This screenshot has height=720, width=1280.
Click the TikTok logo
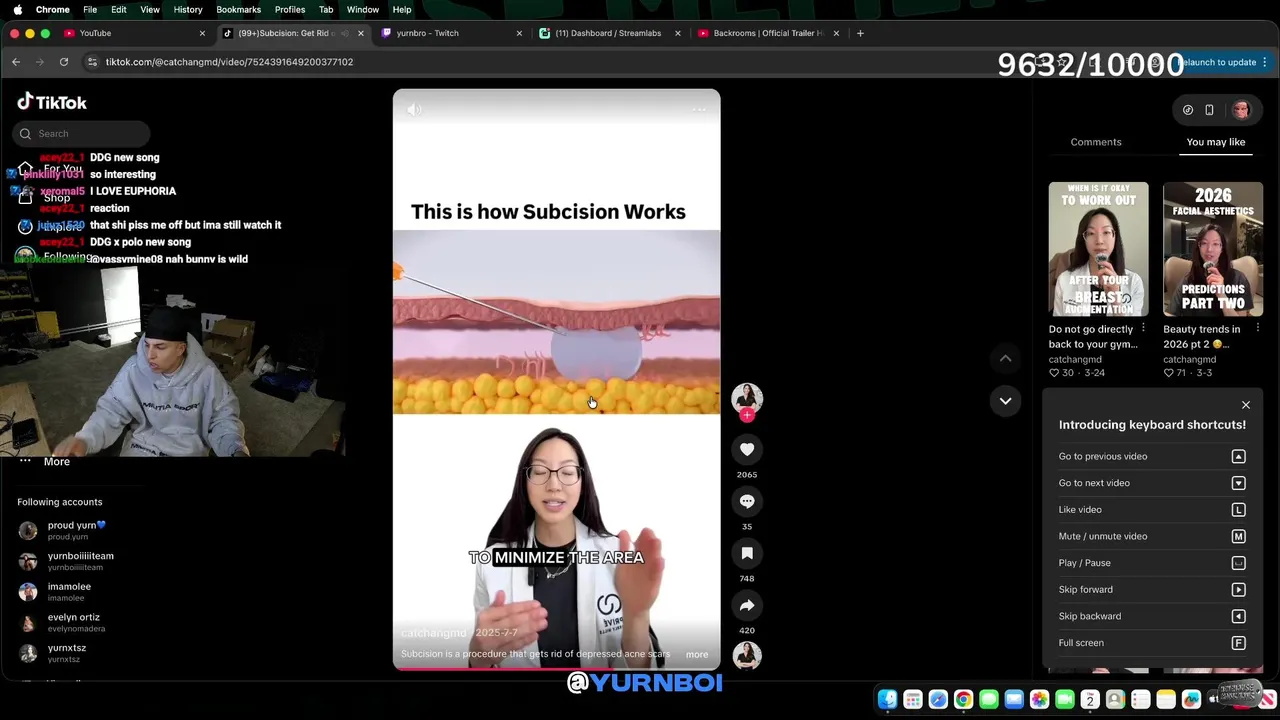click(52, 102)
